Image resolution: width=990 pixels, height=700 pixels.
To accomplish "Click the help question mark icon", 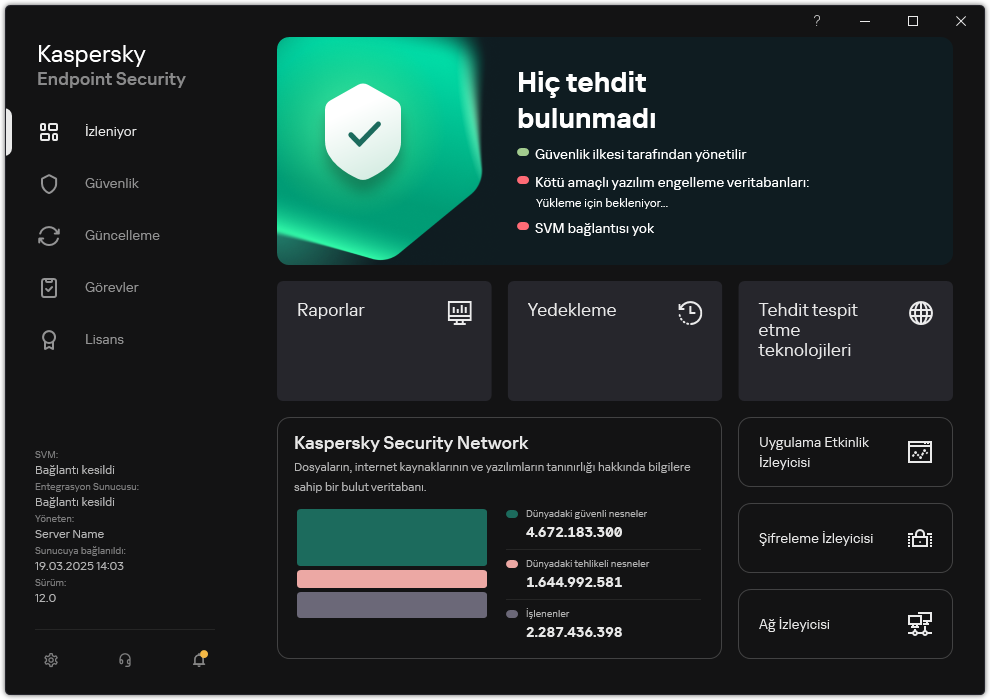I will coord(817,21).
